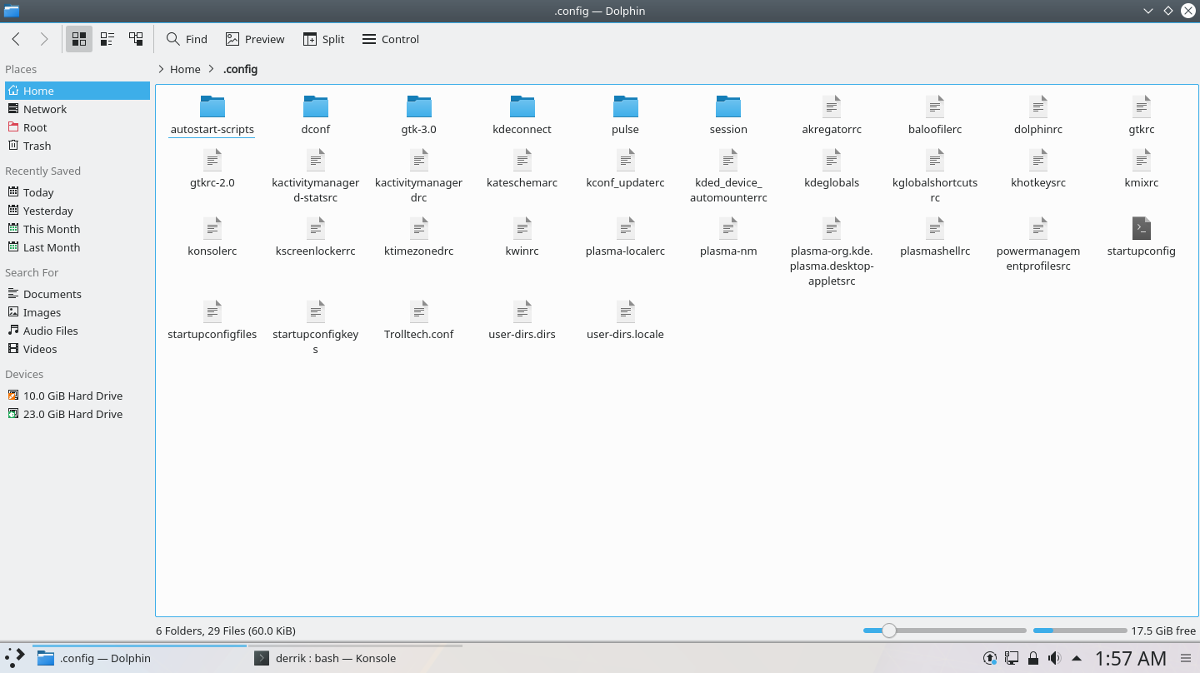
Task: Switch to Konsole window in taskbar
Action: click(x=325, y=658)
